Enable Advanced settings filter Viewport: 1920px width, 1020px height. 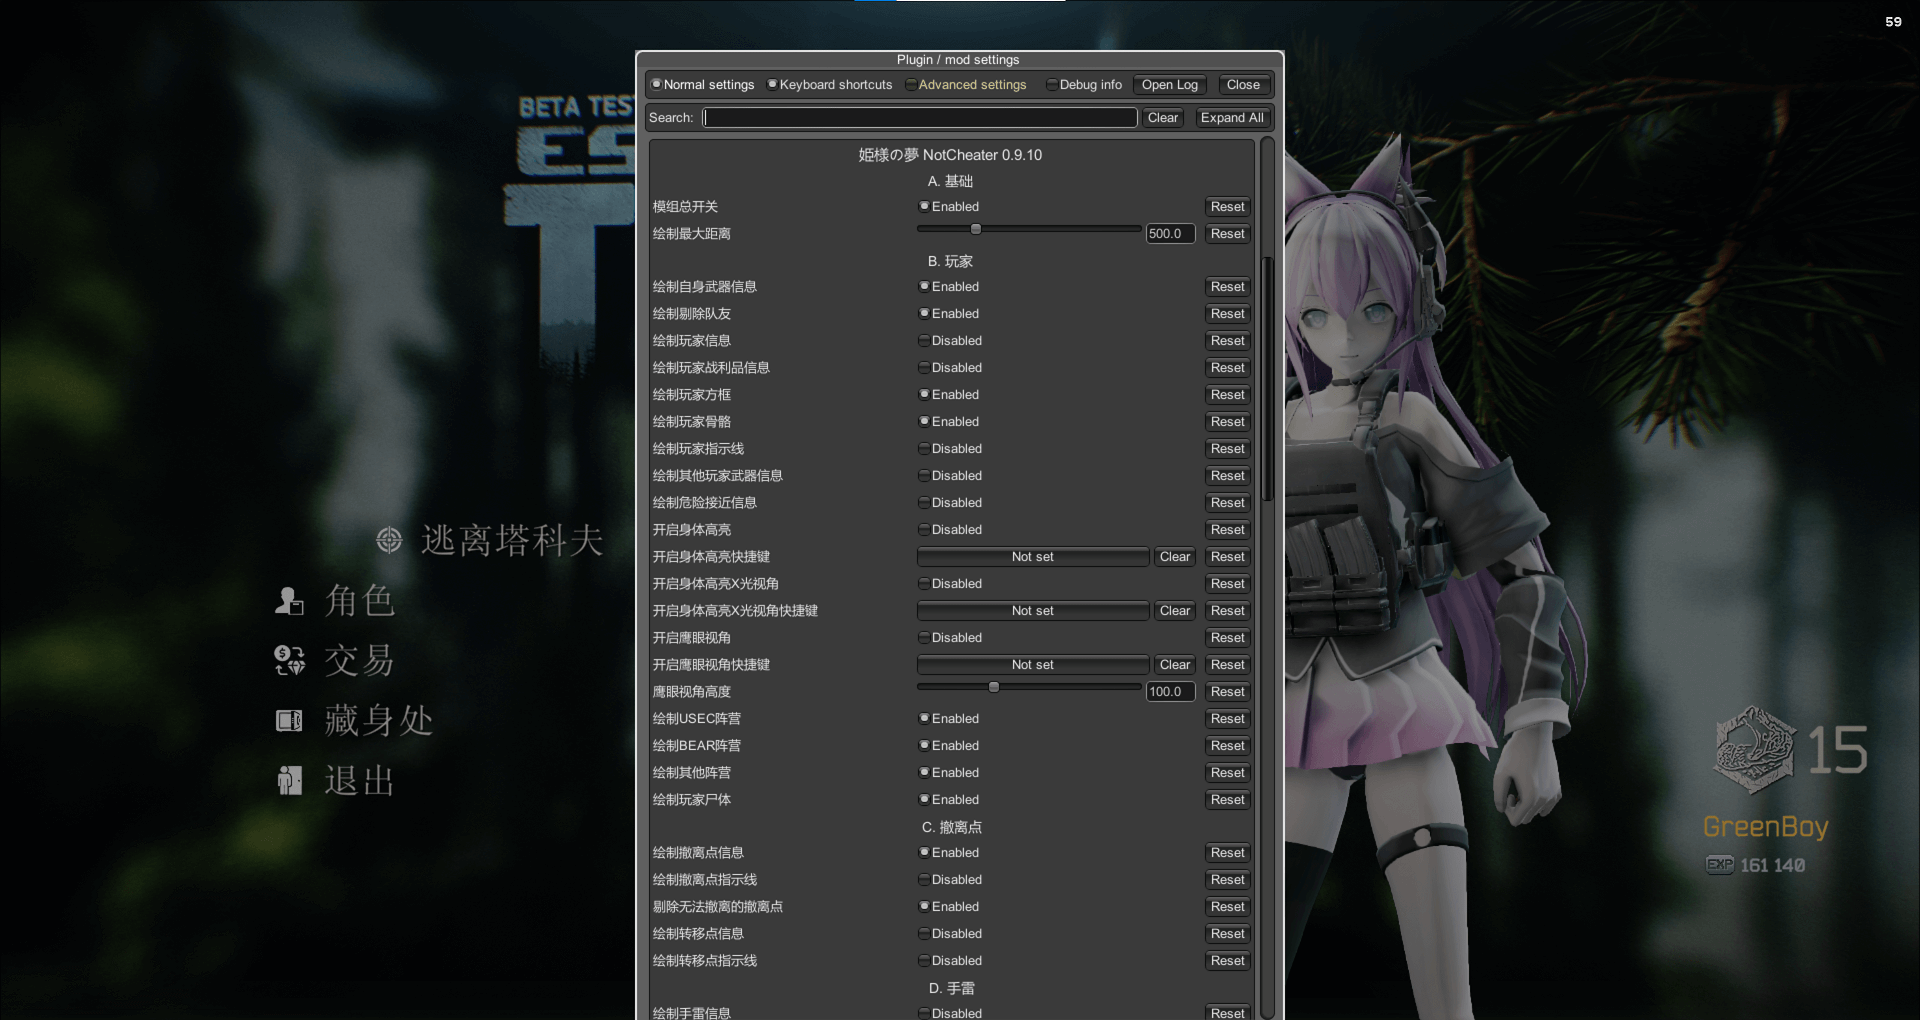pos(965,85)
